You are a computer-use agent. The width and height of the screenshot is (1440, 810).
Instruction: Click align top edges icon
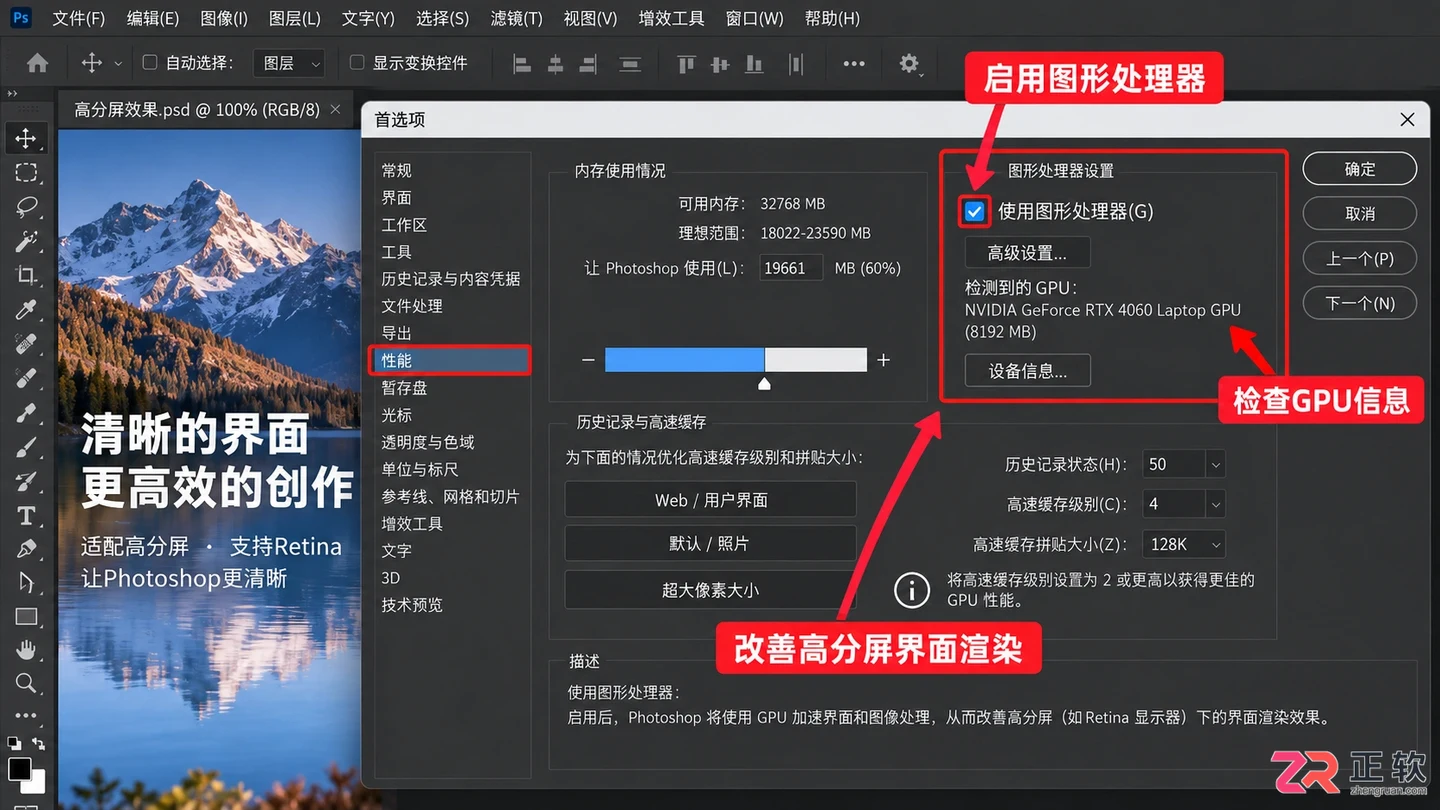[686, 64]
